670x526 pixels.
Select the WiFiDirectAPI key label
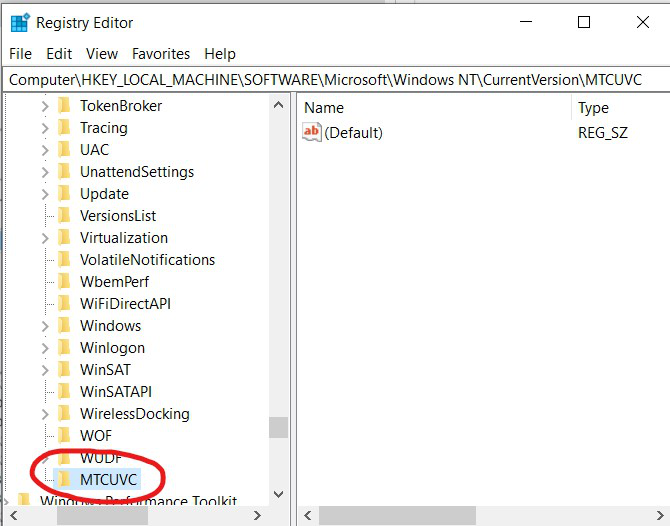(x=125, y=303)
